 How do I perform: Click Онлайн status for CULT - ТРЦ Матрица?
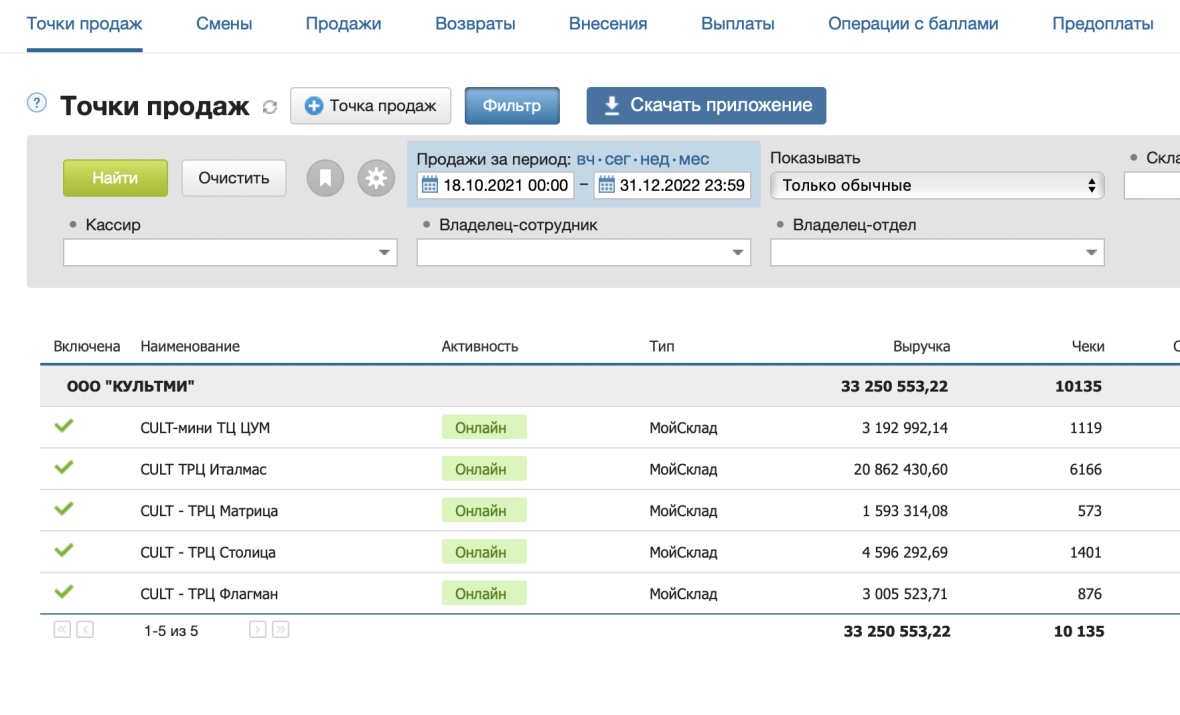tap(484, 510)
